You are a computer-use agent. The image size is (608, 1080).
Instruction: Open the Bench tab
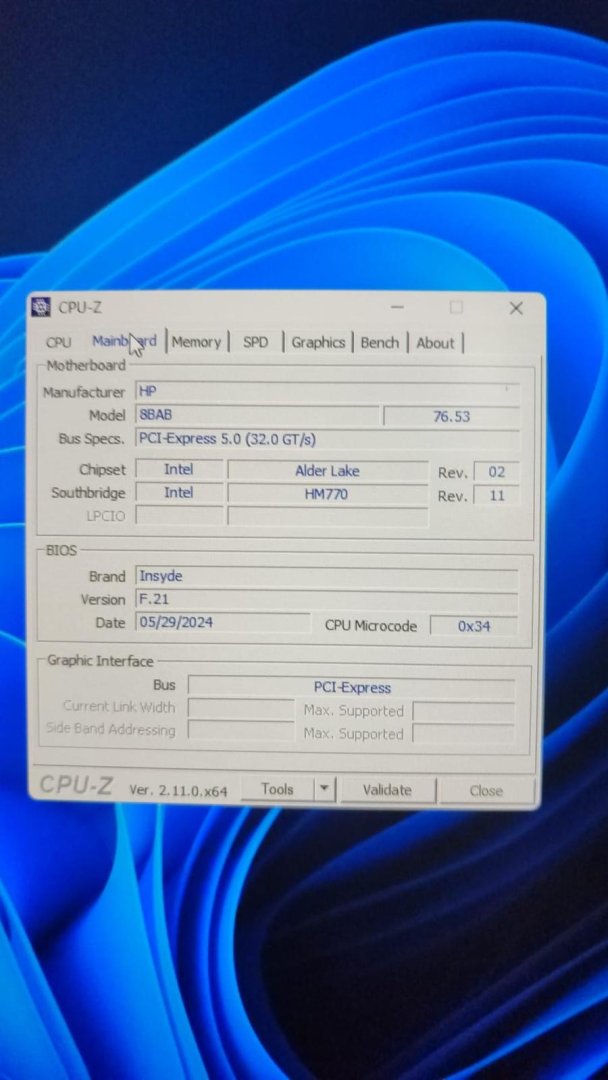(379, 342)
